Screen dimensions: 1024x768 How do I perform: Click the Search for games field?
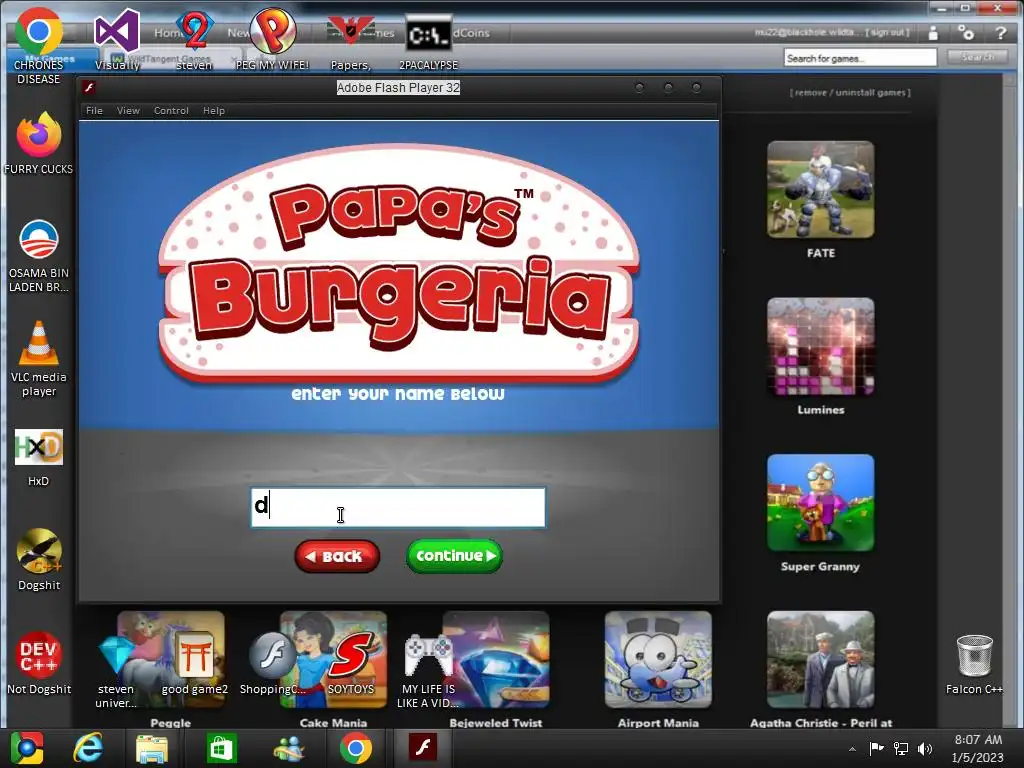[860, 58]
